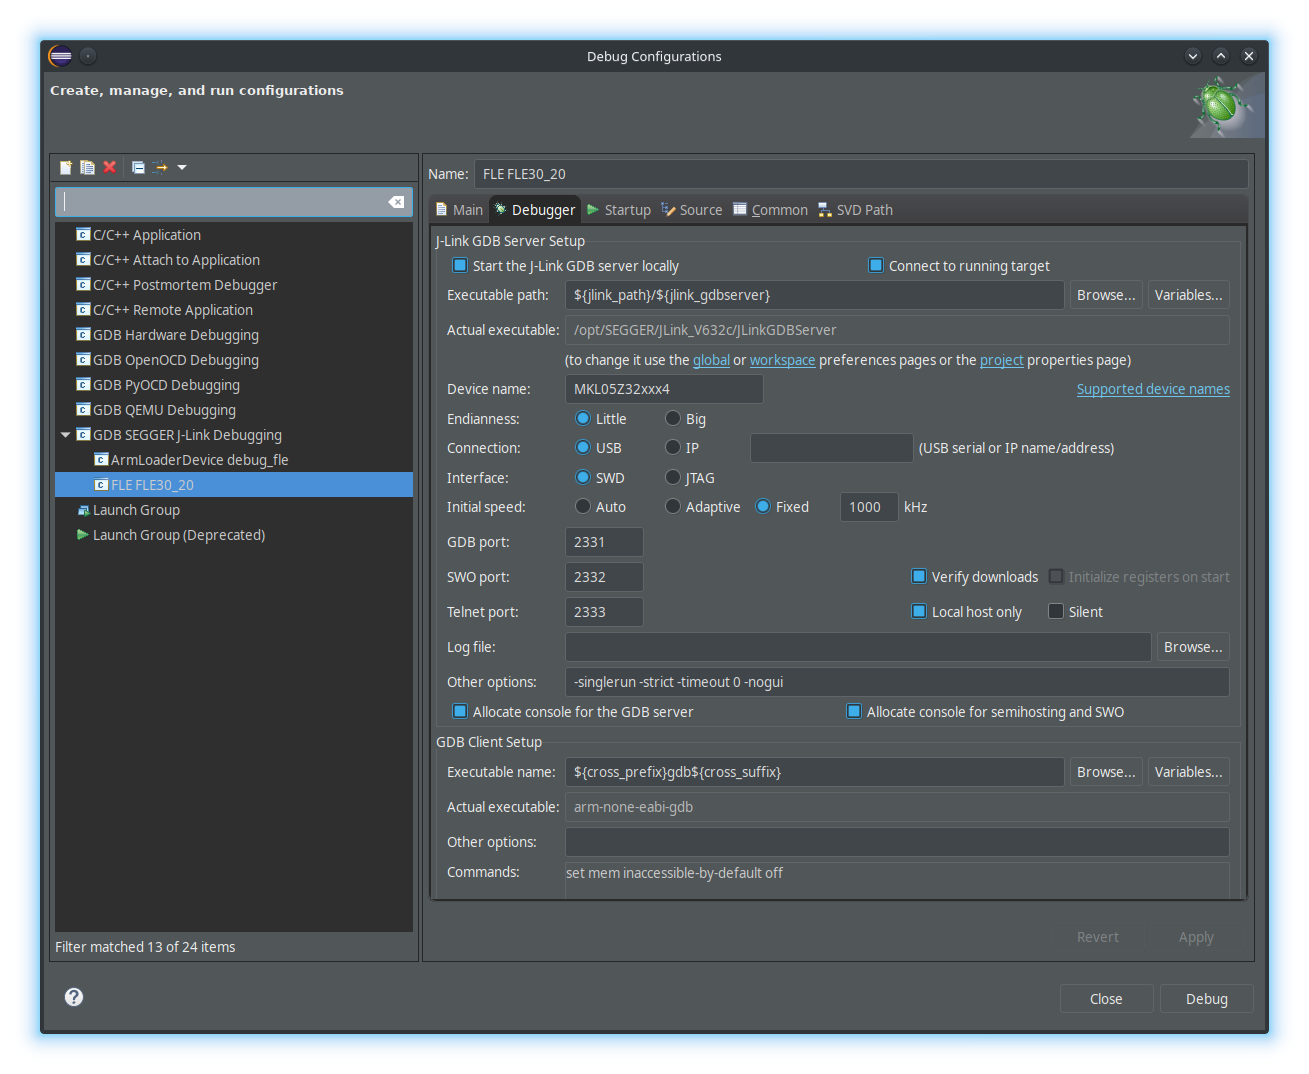Viewport: 1309px width, 1074px height.
Task: Click Browse for J-Link executable path
Action: [1106, 295]
